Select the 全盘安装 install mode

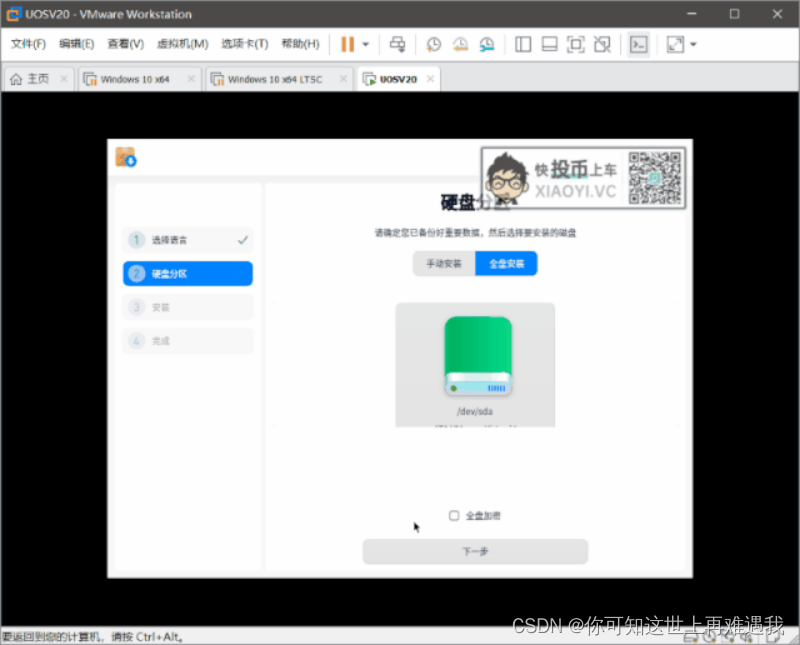506,264
